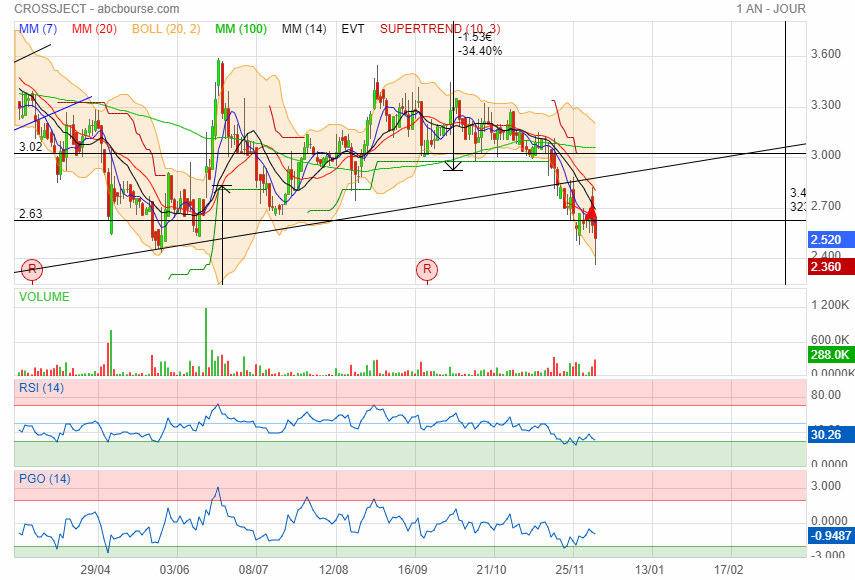Click the EVT legend label

353,29
